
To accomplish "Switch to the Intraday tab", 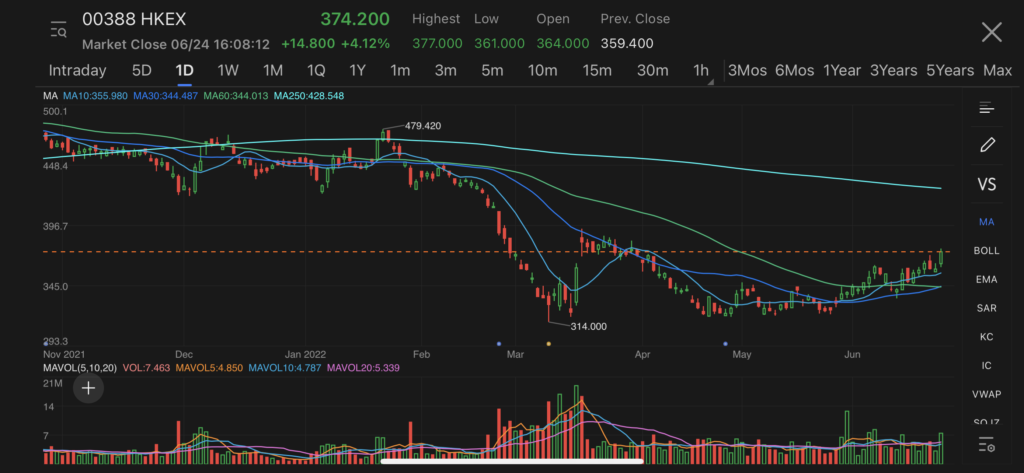I will 77,71.
